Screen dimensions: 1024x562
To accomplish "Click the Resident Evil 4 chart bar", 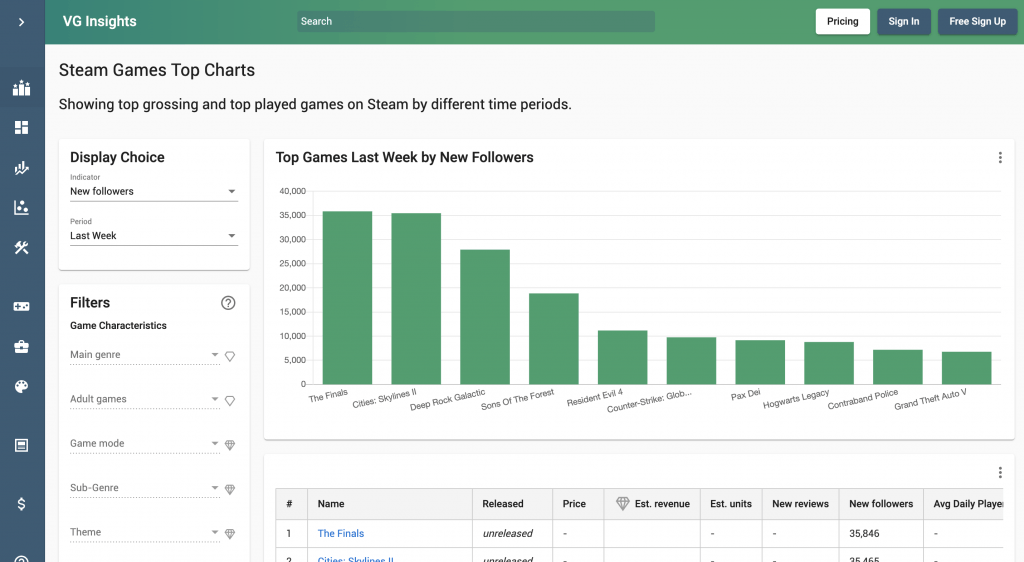I will (622, 358).
